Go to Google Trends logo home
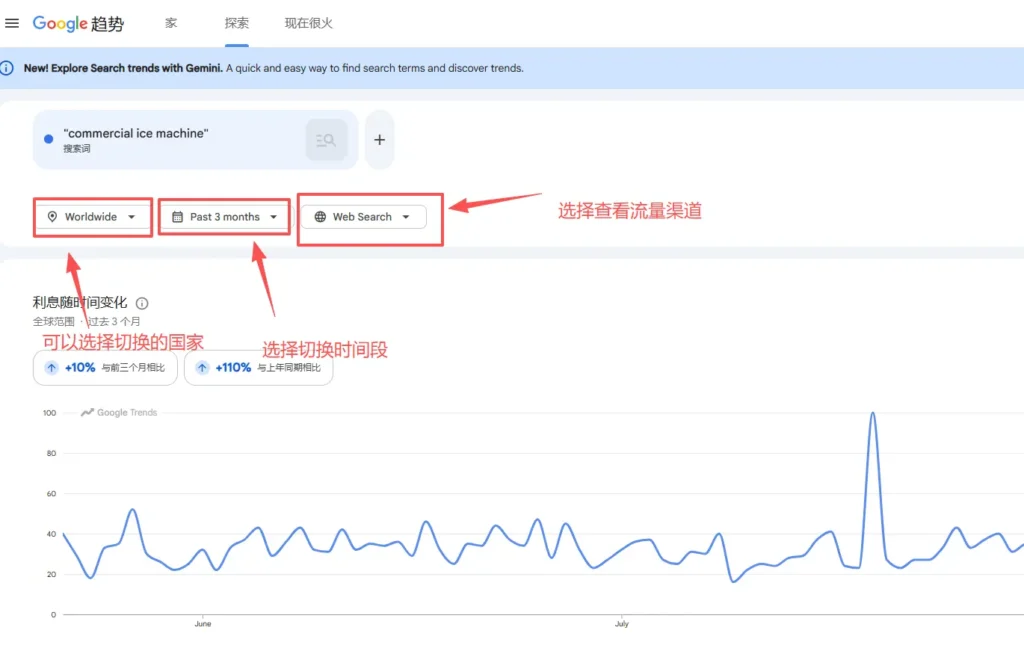1024x648 pixels. [x=78, y=24]
